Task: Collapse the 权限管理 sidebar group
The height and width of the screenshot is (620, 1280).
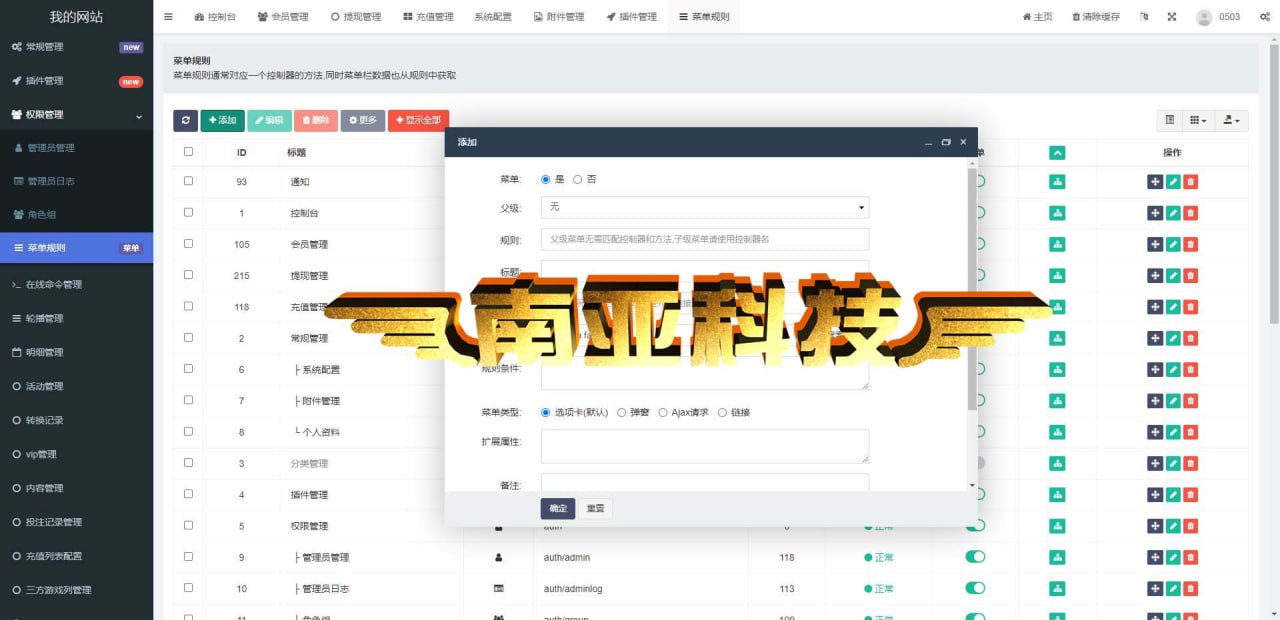Action: tap(76, 115)
